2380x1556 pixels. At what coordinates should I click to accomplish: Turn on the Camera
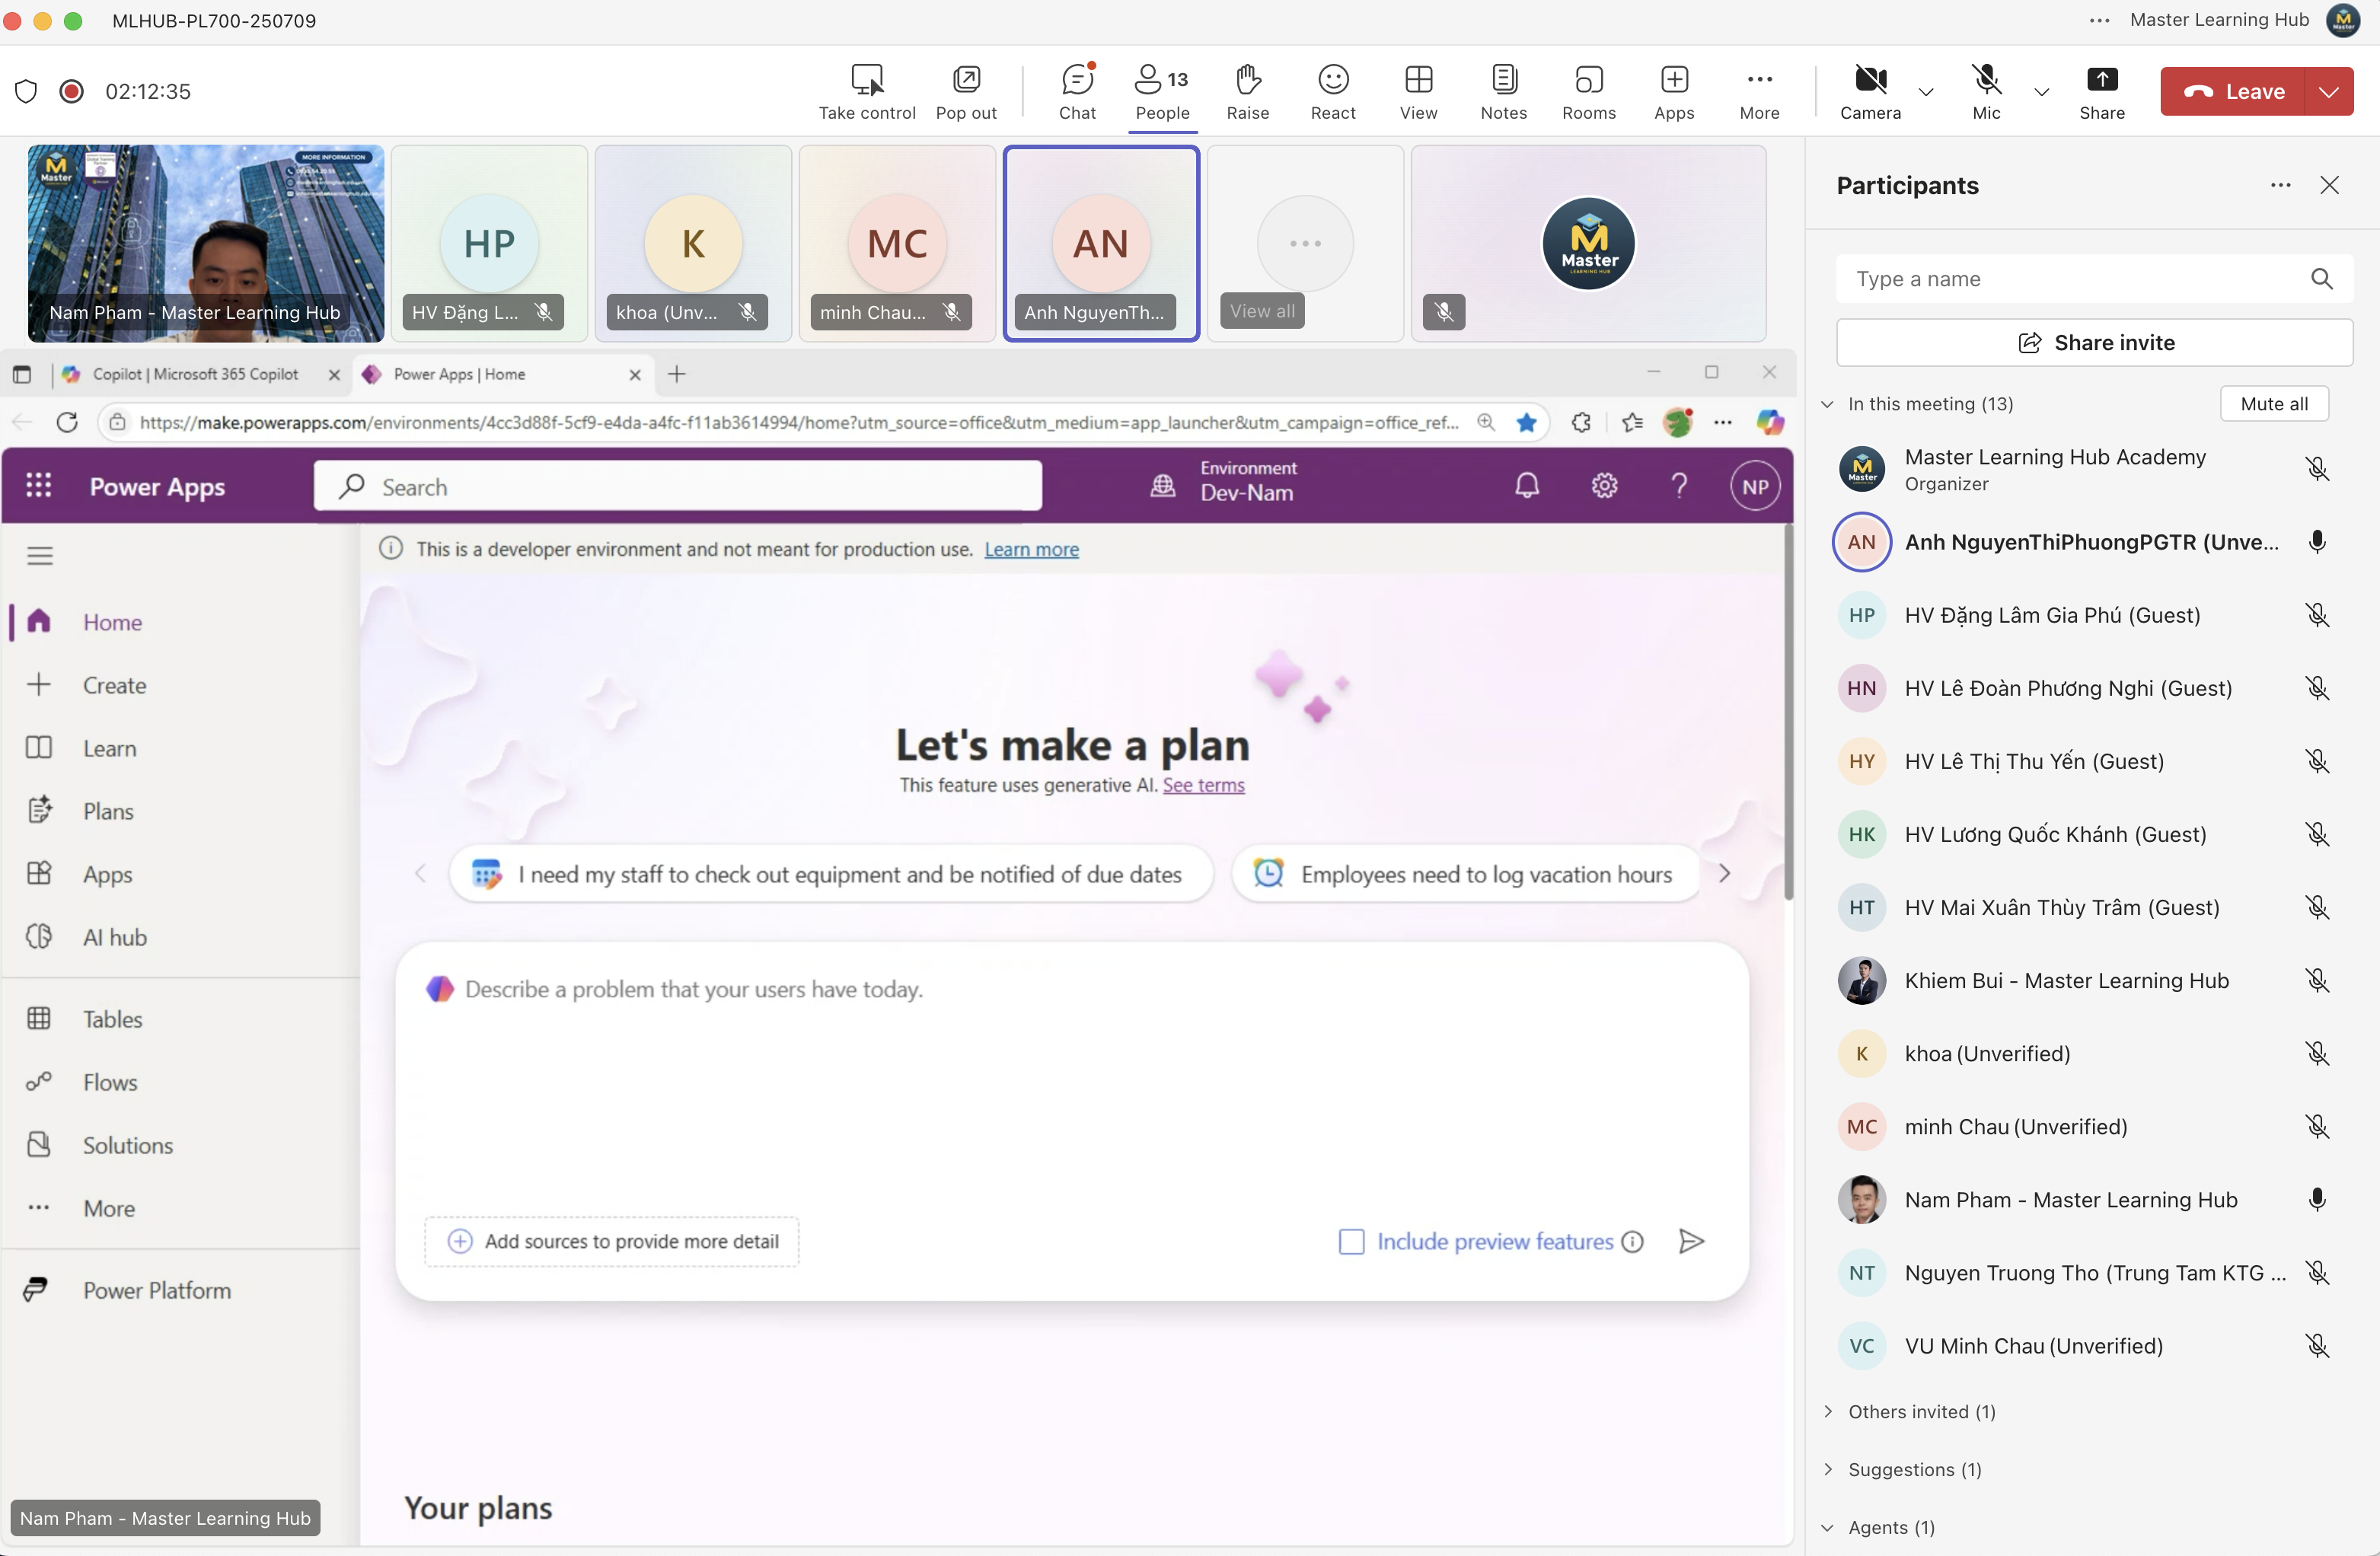point(1870,91)
